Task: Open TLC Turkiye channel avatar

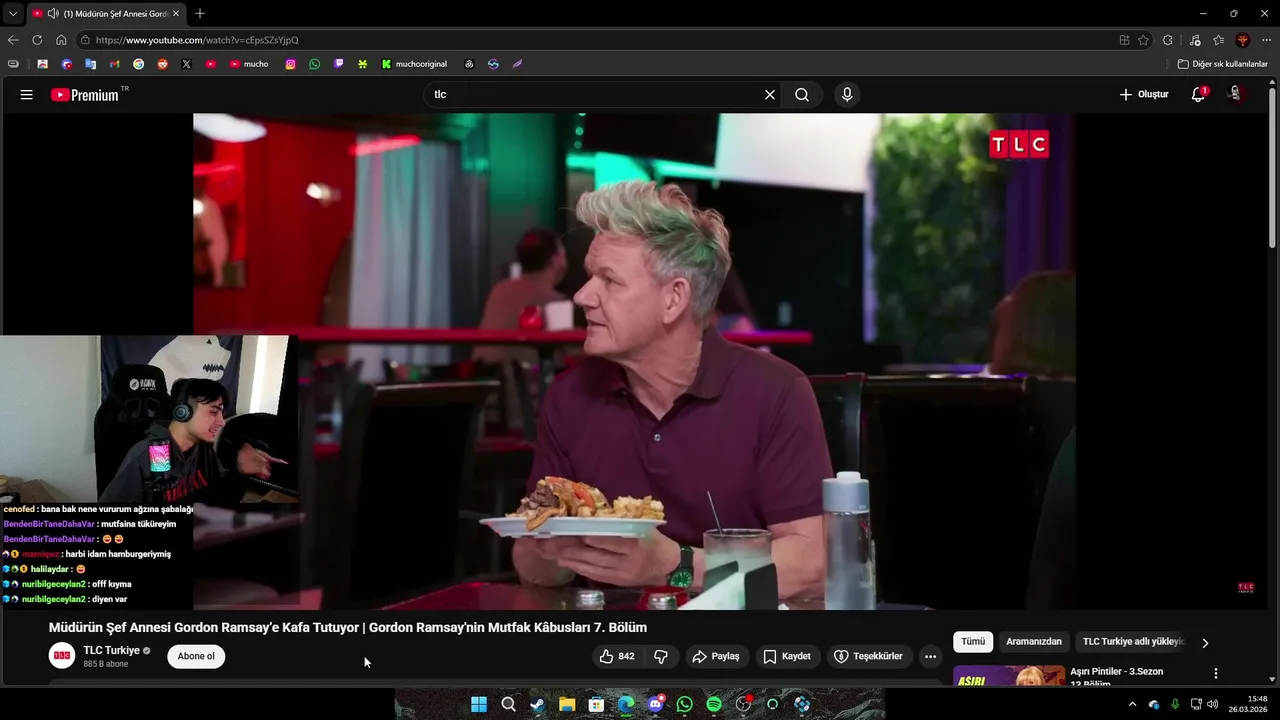Action: 62,657
